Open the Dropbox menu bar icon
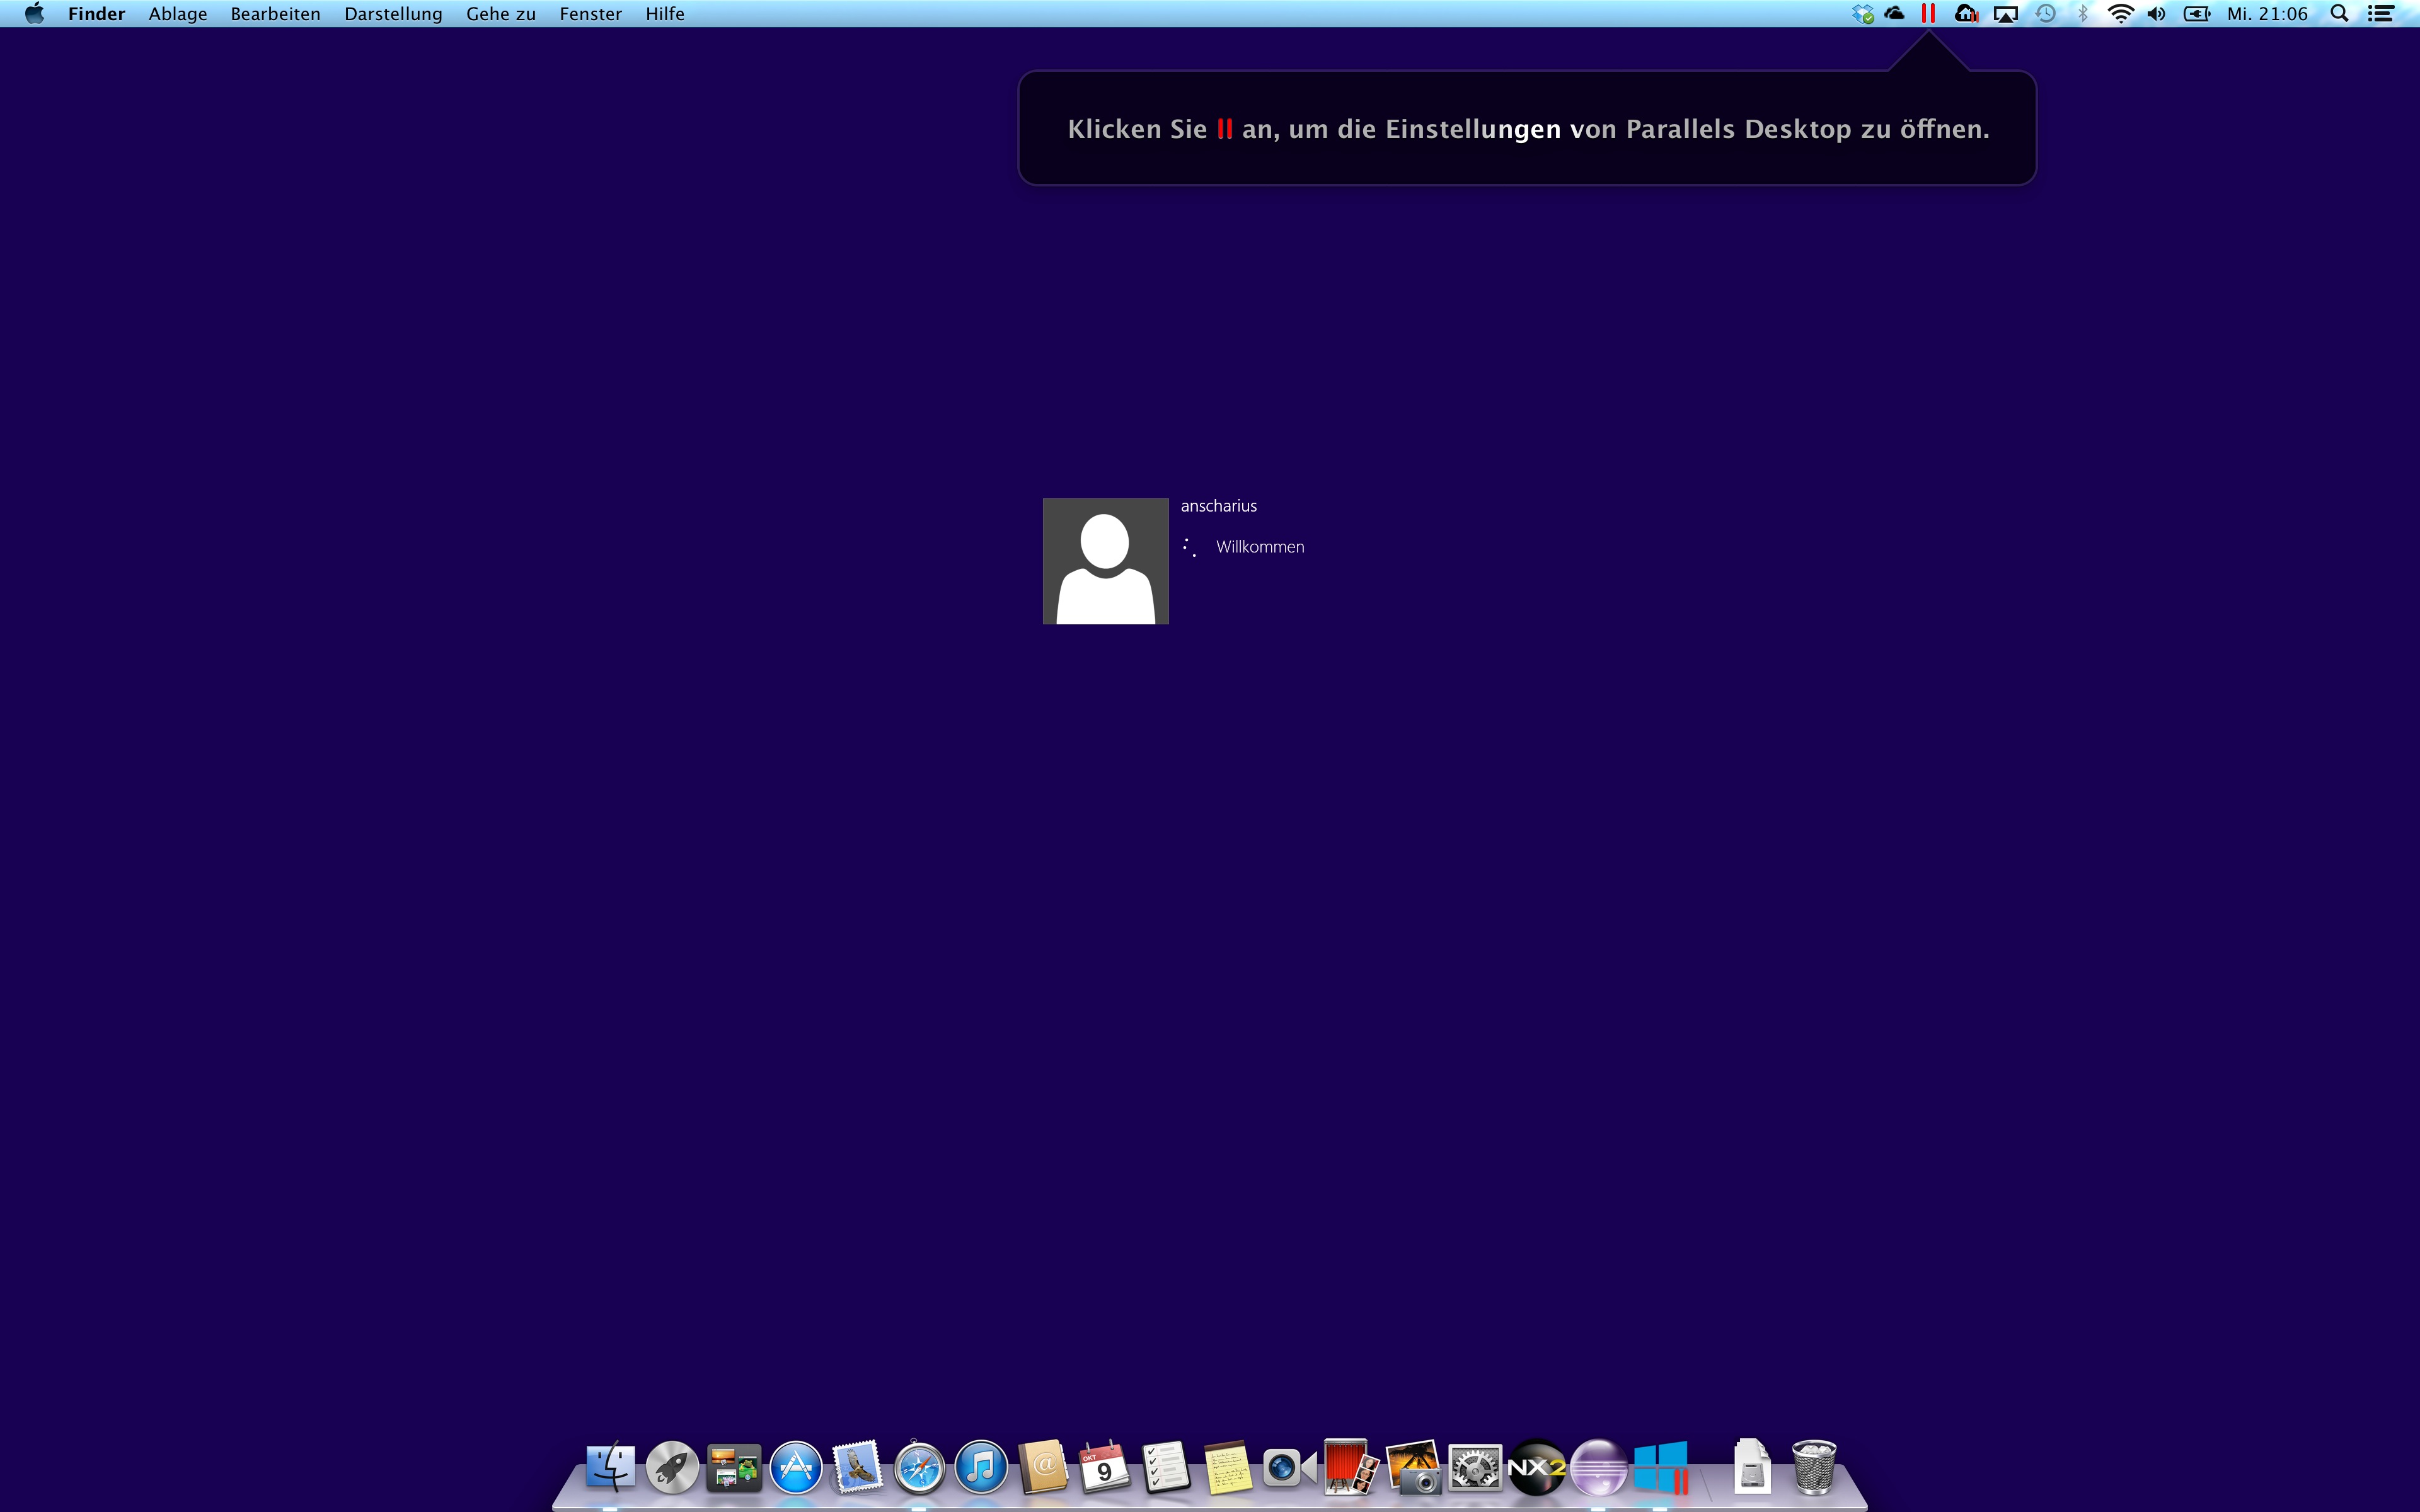 coord(1862,14)
